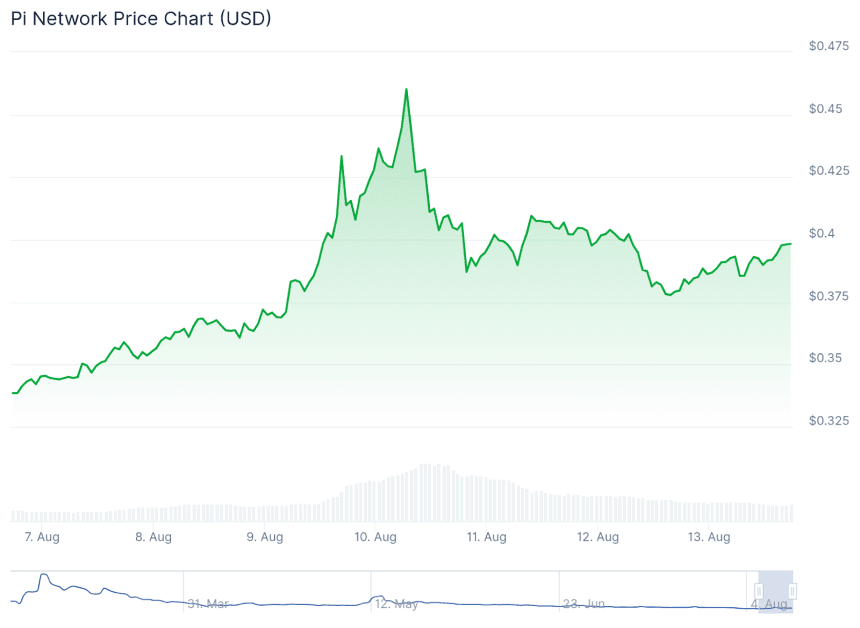Click the 7. Aug date label
Viewport: 860px width, 628px height.
(x=42, y=537)
